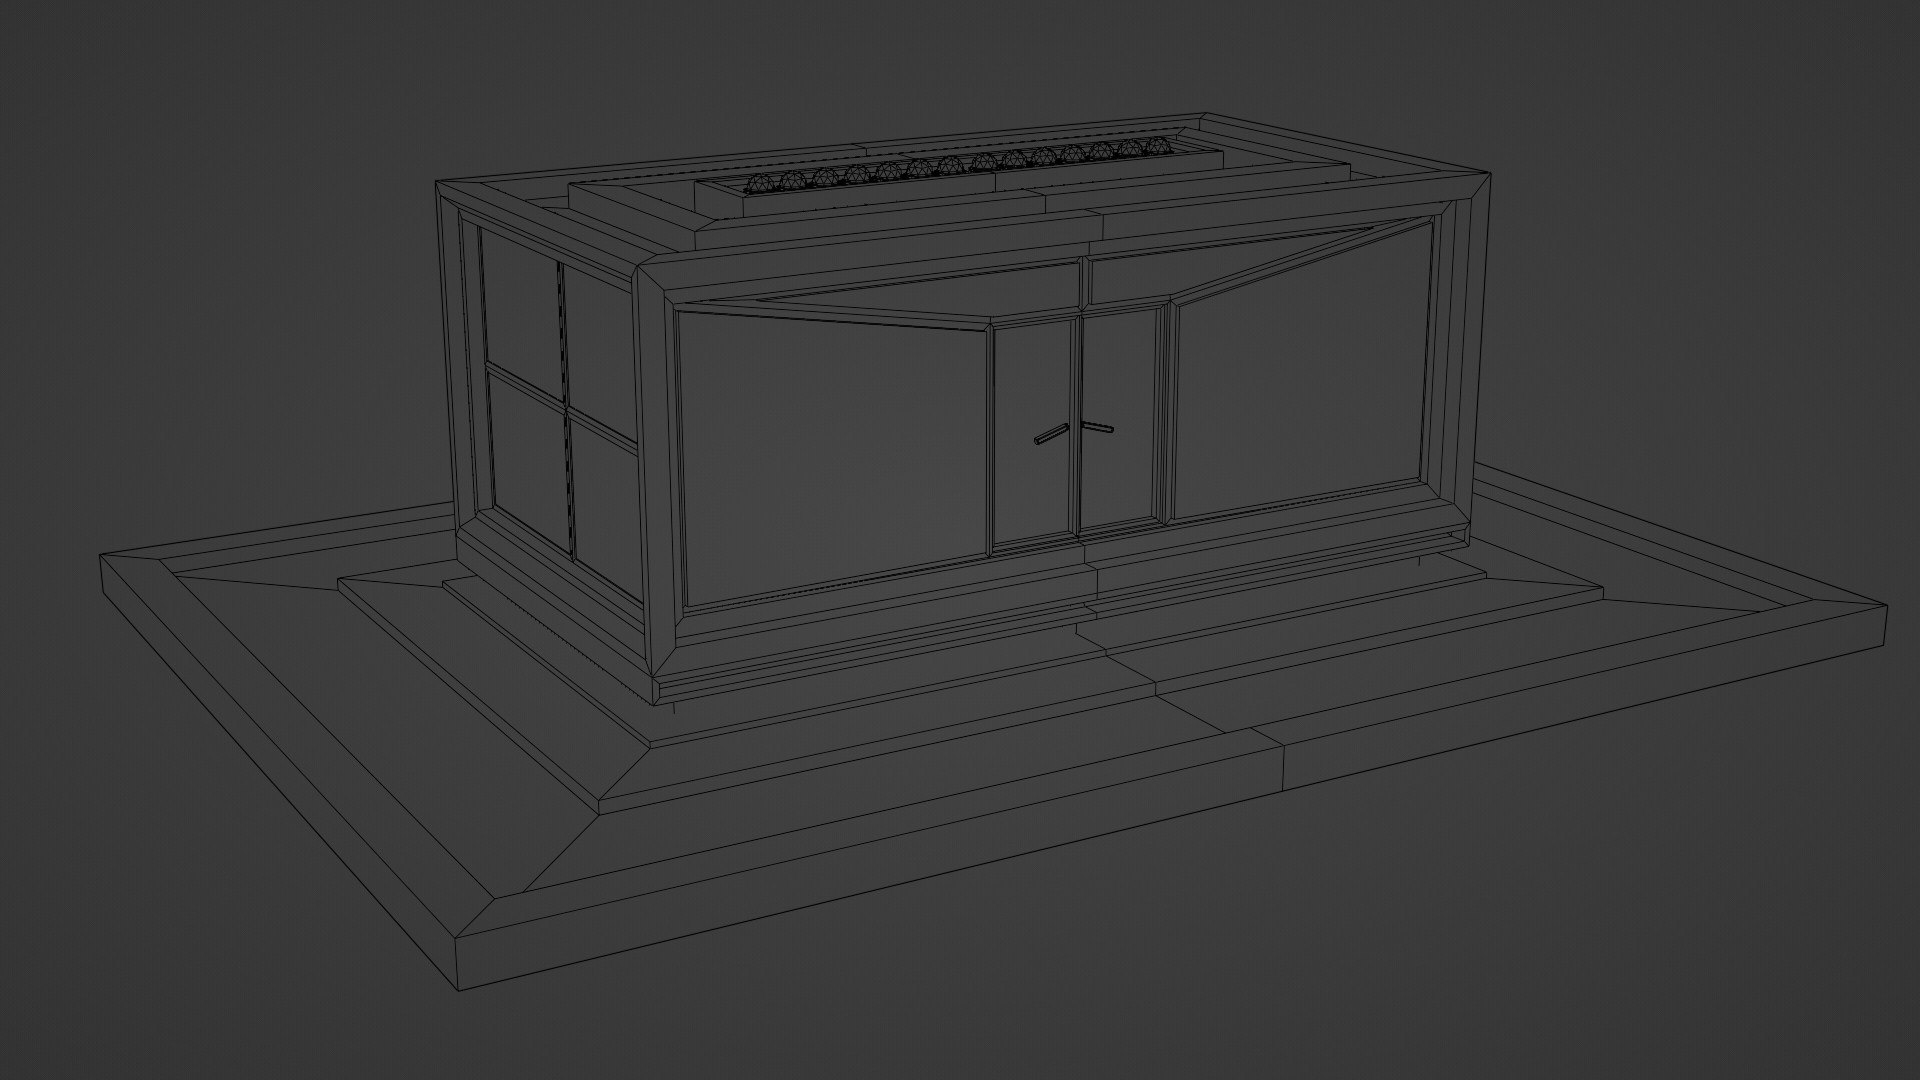Image resolution: width=1920 pixels, height=1080 pixels.
Task: Click the right door panel of the double door
Action: [x=1121, y=421]
